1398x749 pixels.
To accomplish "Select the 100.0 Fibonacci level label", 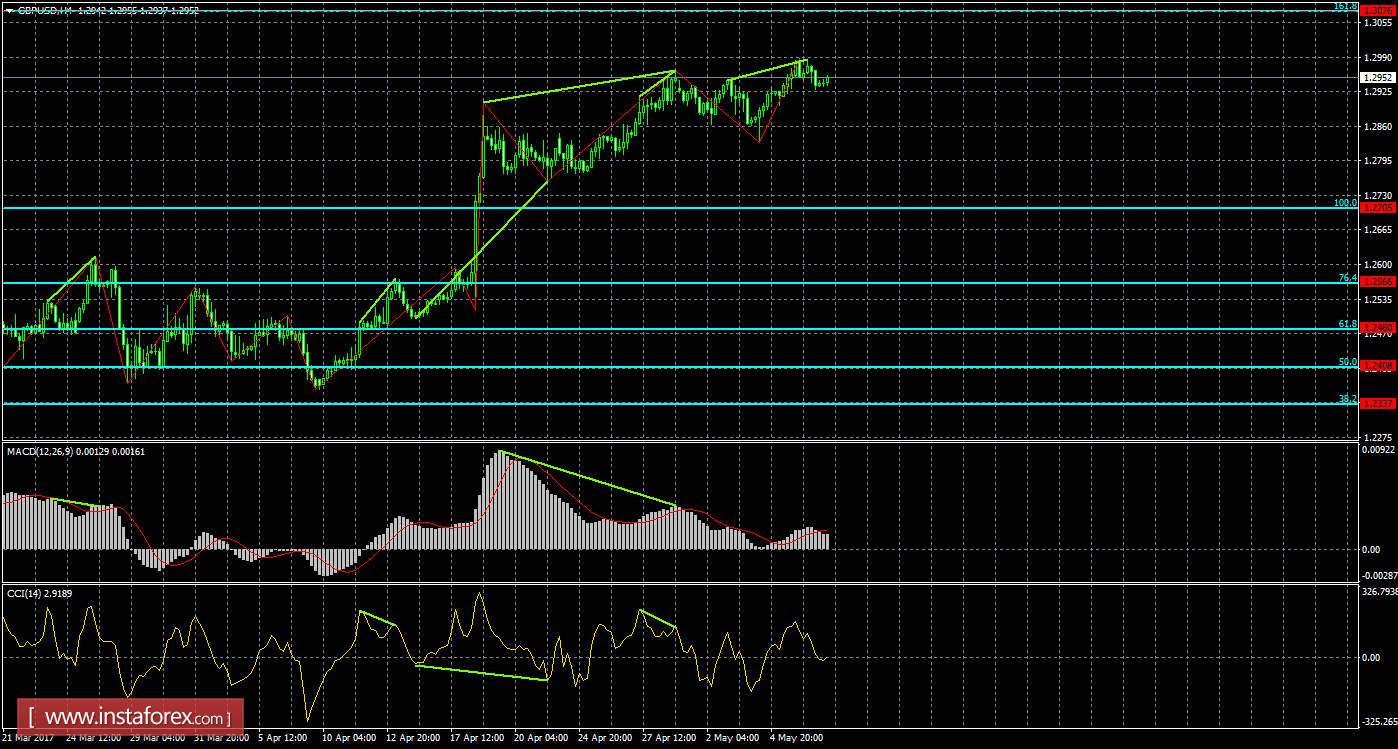I will pos(1345,203).
